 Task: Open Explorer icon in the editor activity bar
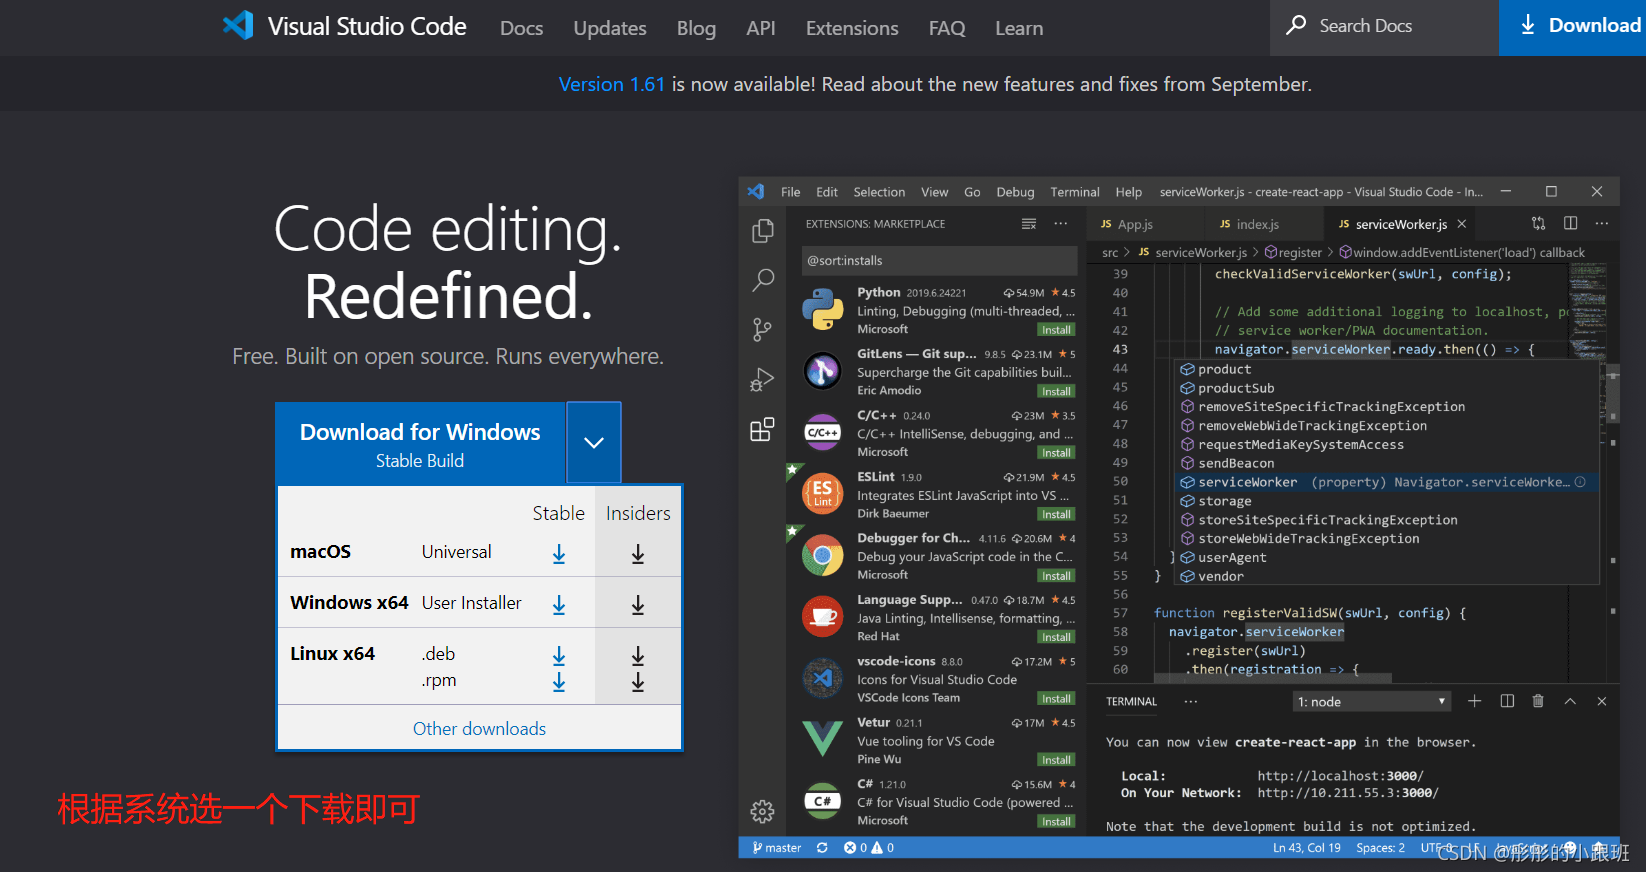(x=762, y=231)
